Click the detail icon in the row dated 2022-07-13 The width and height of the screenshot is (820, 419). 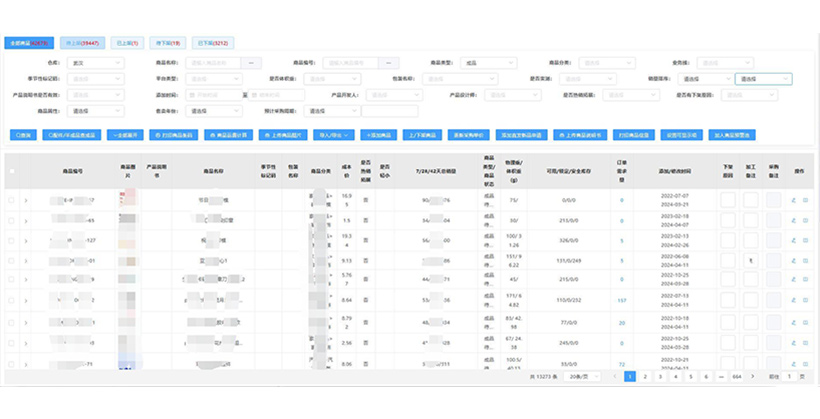pos(806,302)
